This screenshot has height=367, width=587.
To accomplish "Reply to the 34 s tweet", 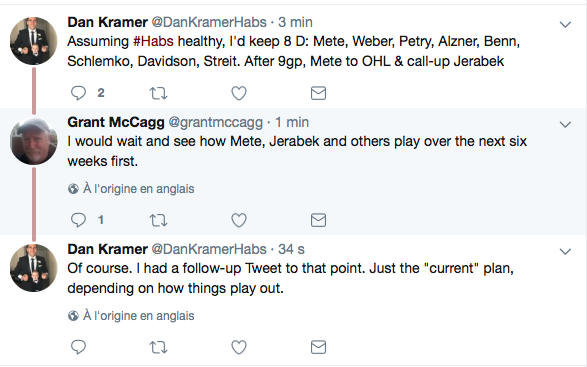I will point(79,347).
